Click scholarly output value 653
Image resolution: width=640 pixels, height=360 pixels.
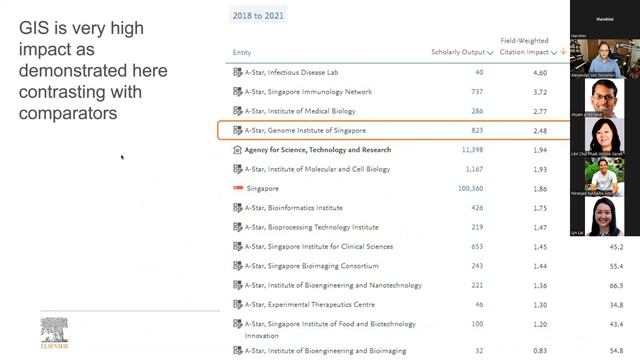(477, 247)
